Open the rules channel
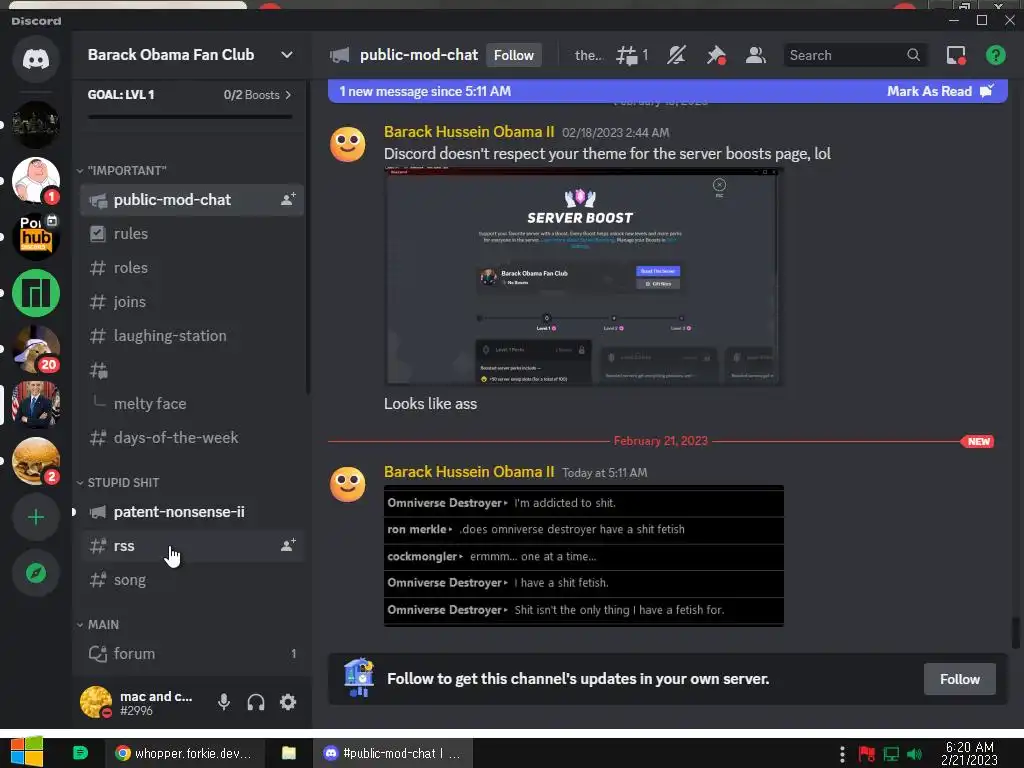The image size is (1024, 768). pos(191,234)
